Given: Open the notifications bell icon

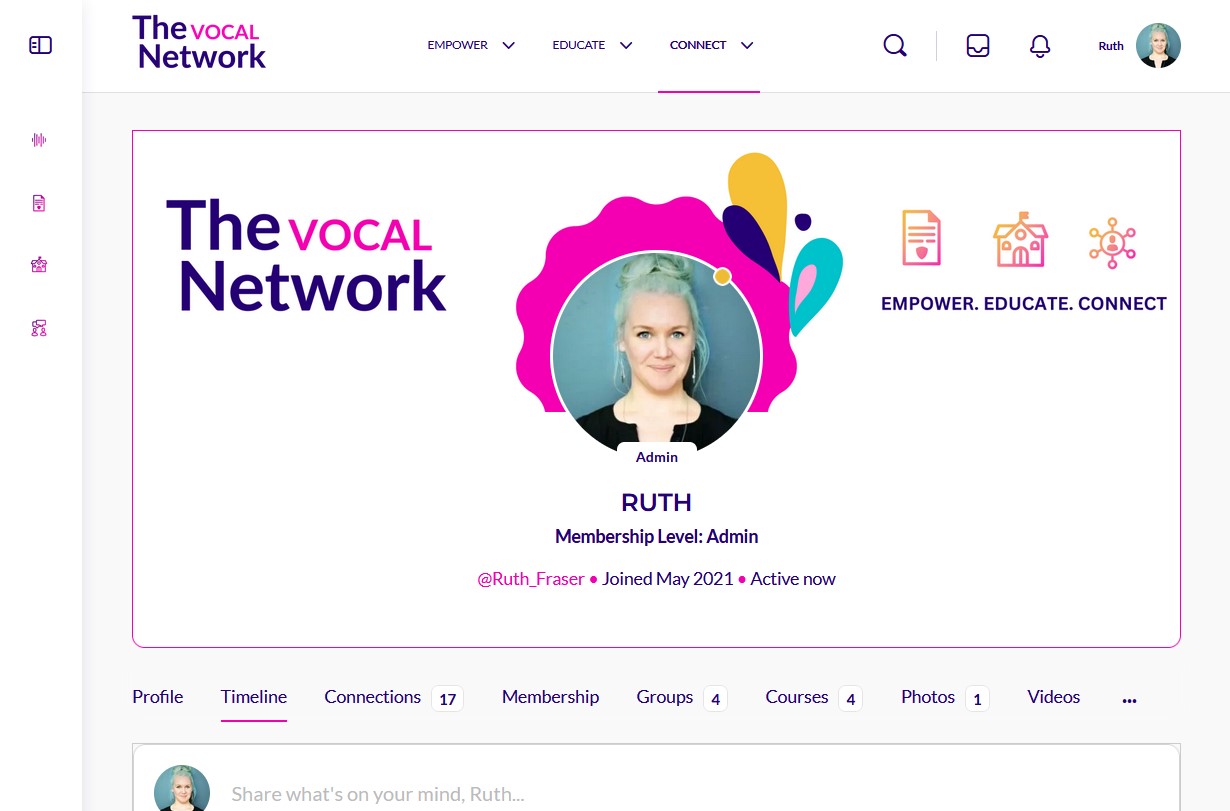Looking at the screenshot, I should (1040, 46).
